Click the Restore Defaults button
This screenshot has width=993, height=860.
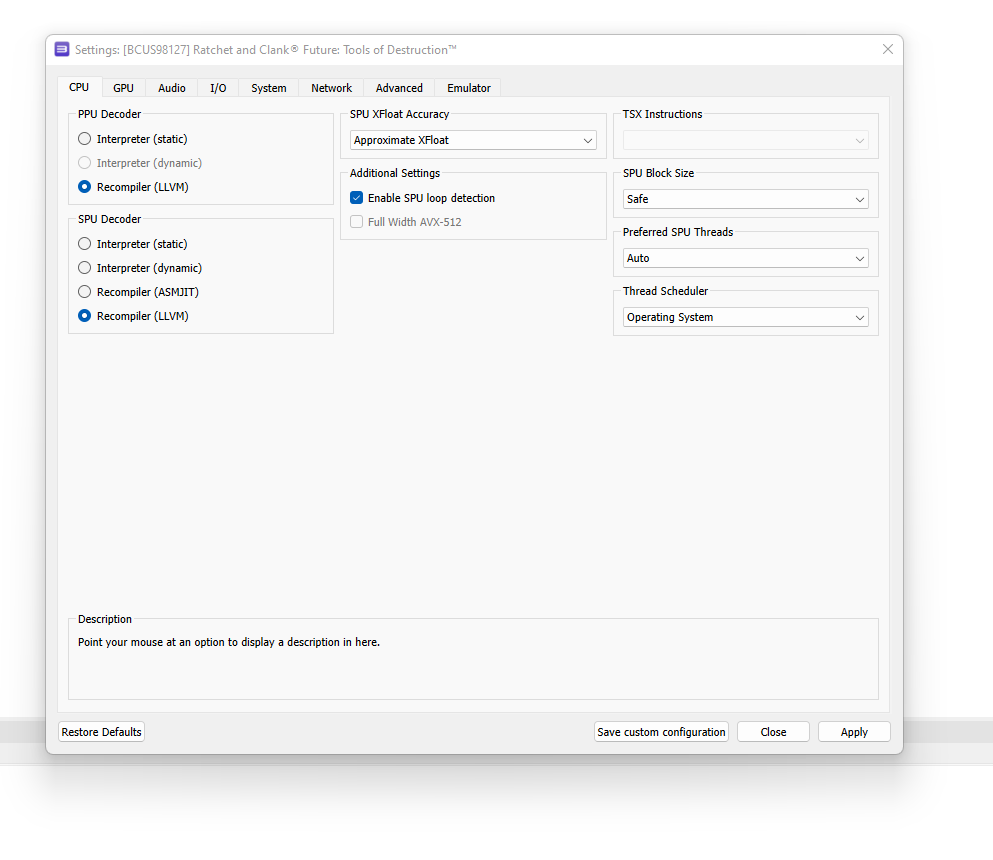[101, 731]
